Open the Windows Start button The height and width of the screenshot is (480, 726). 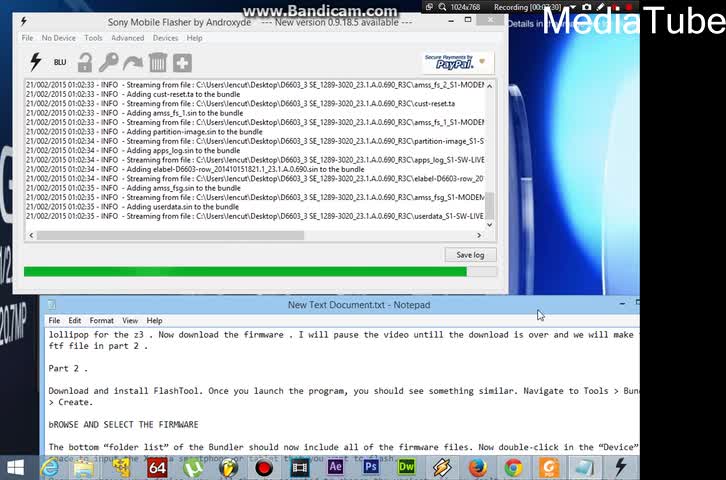coord(15,468)
